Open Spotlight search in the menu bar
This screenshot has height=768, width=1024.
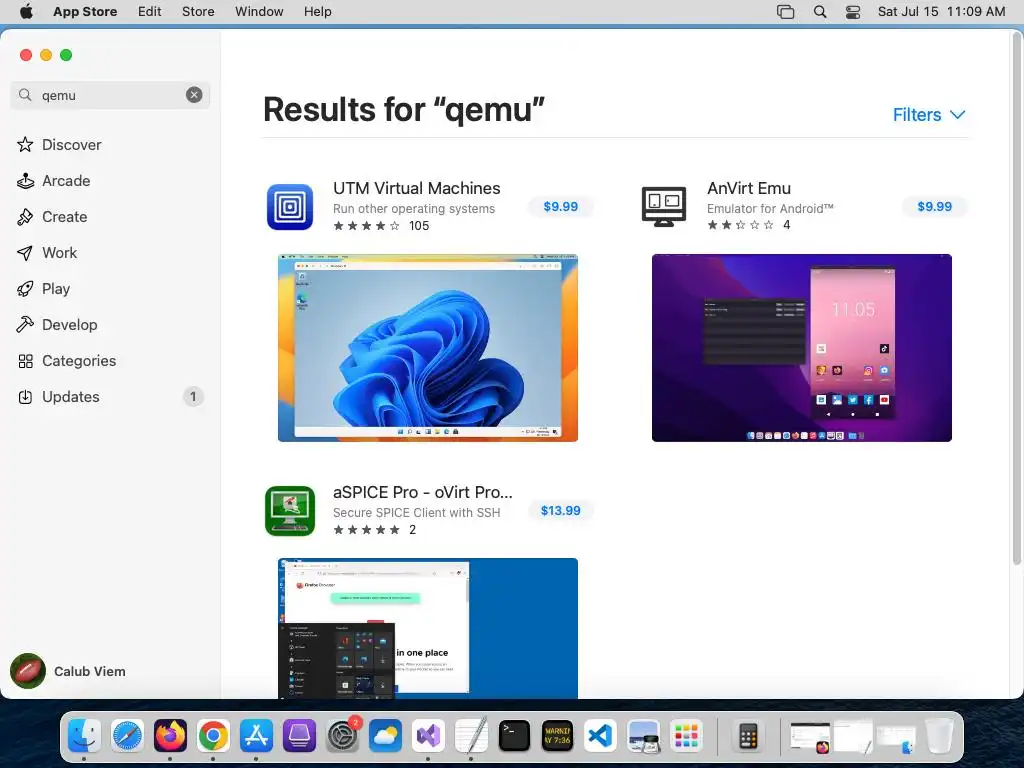click(x=820, y=12)
